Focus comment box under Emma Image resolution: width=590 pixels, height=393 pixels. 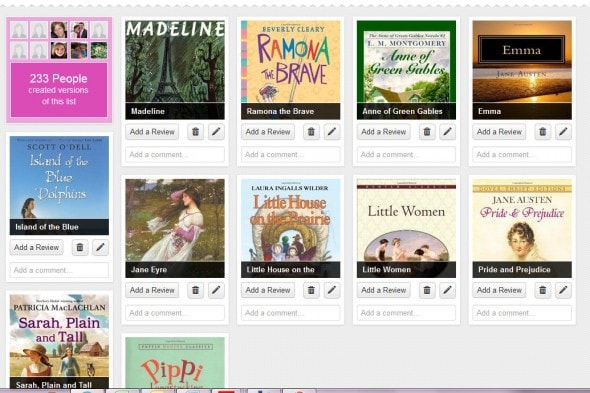[x=522, y=155]
